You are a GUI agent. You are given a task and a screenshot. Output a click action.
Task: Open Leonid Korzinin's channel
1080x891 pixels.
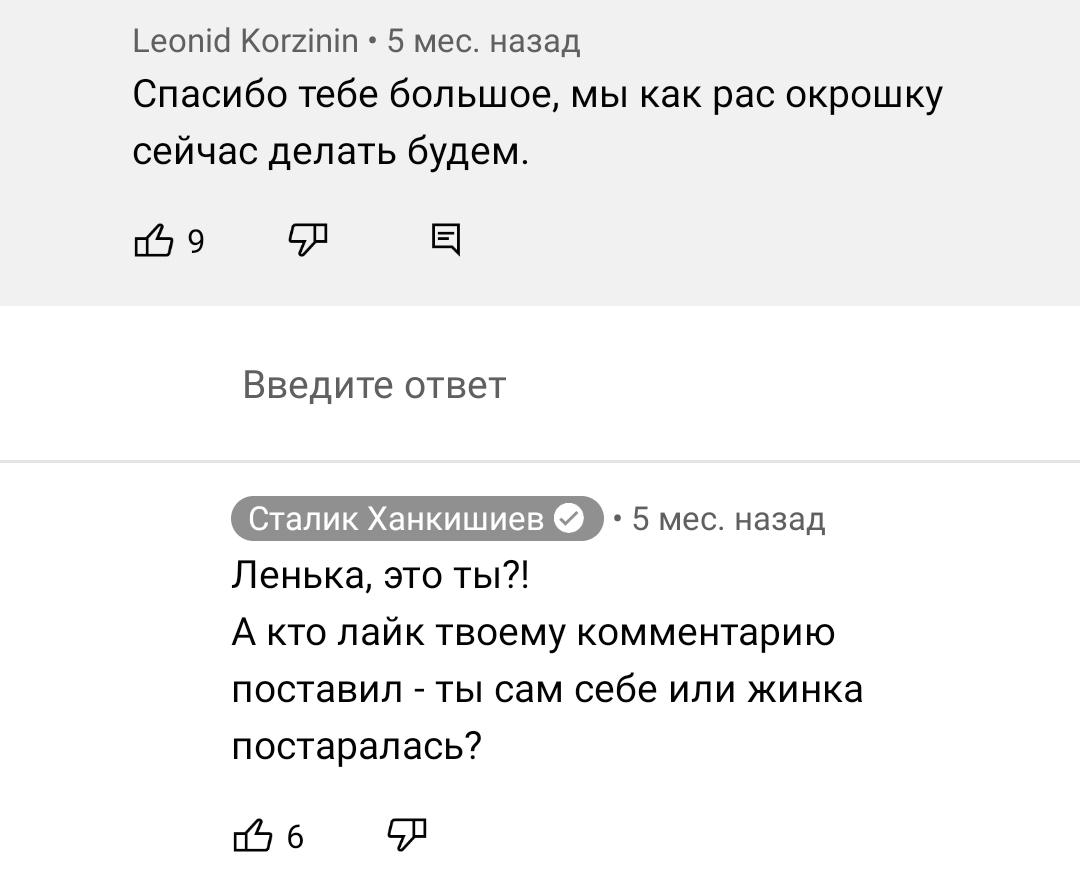click(245, 41)
